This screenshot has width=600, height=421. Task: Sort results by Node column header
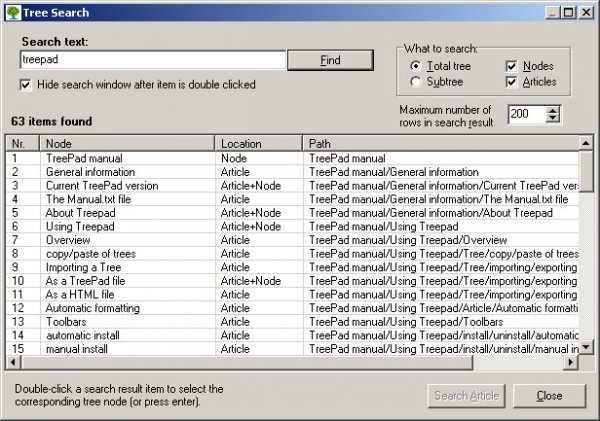click(128, 144)
